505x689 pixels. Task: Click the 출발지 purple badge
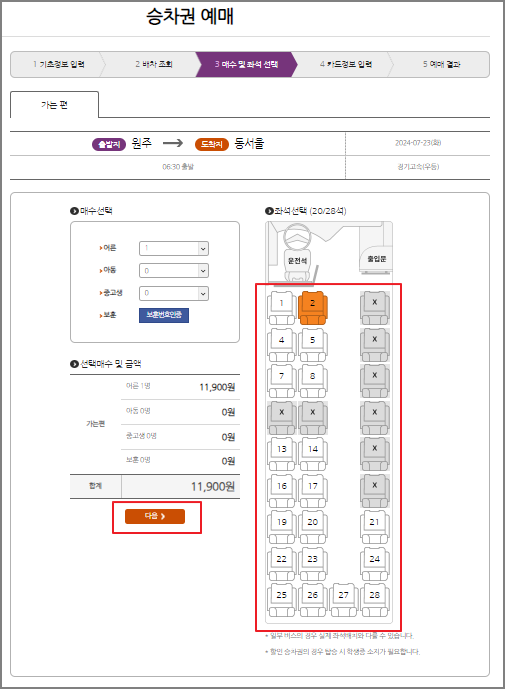[x=109, y=144]
